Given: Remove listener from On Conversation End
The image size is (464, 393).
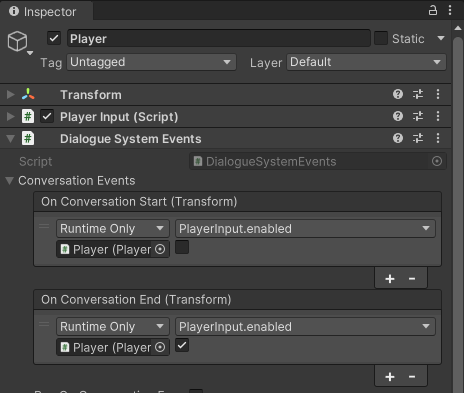Looking at the screenshot, I should [x=412, y=377].
